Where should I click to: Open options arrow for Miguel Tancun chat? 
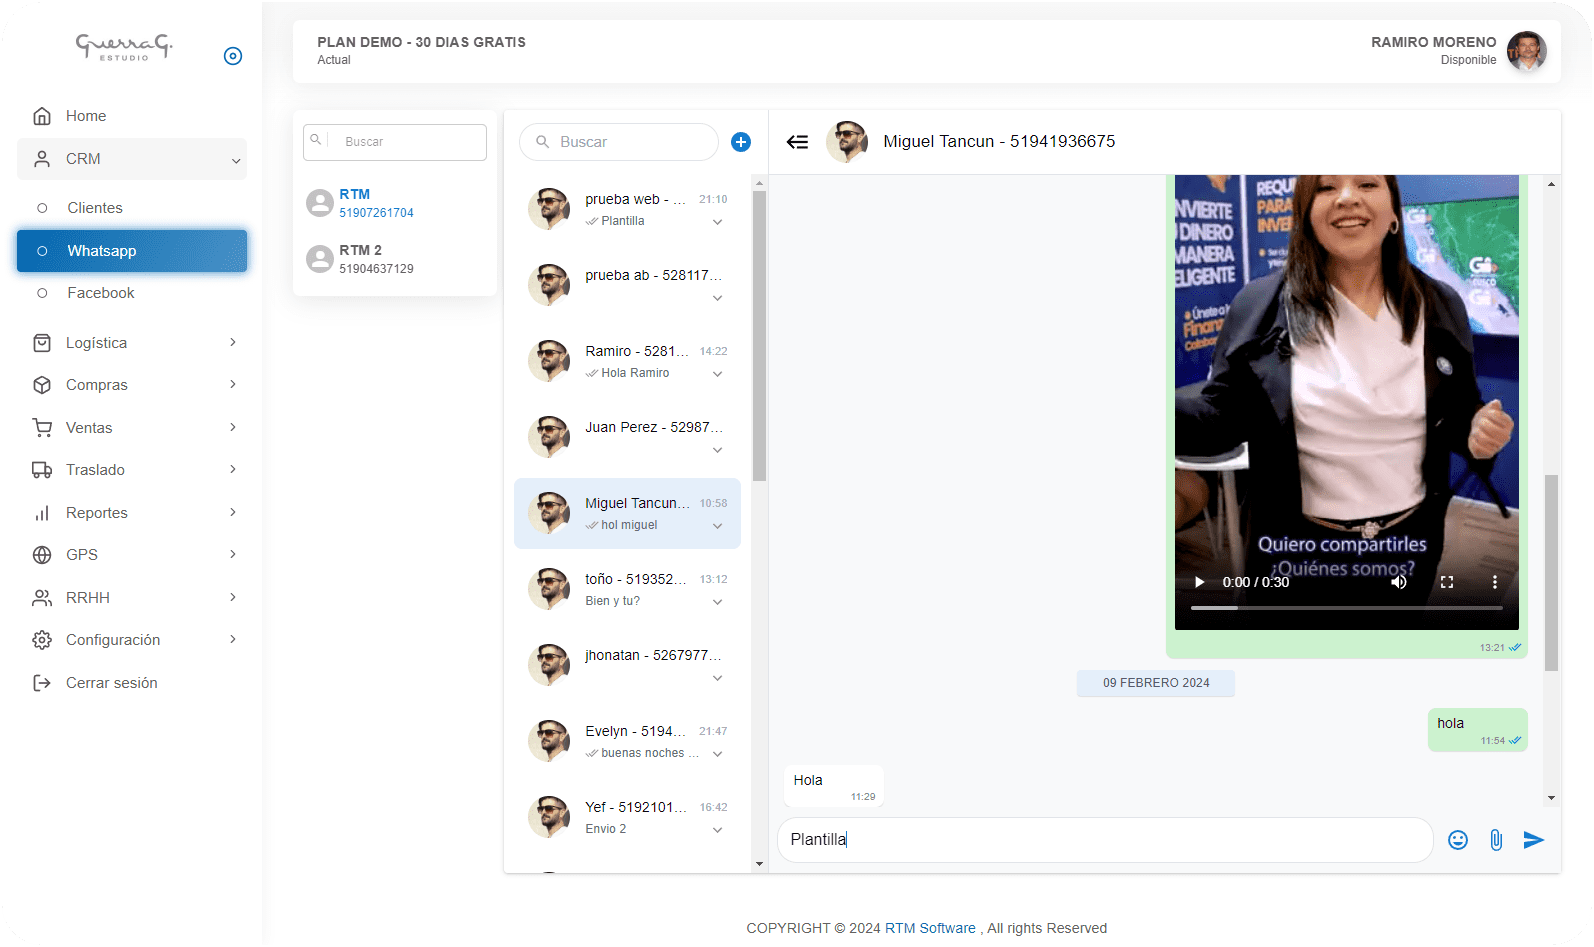[717, 526]
